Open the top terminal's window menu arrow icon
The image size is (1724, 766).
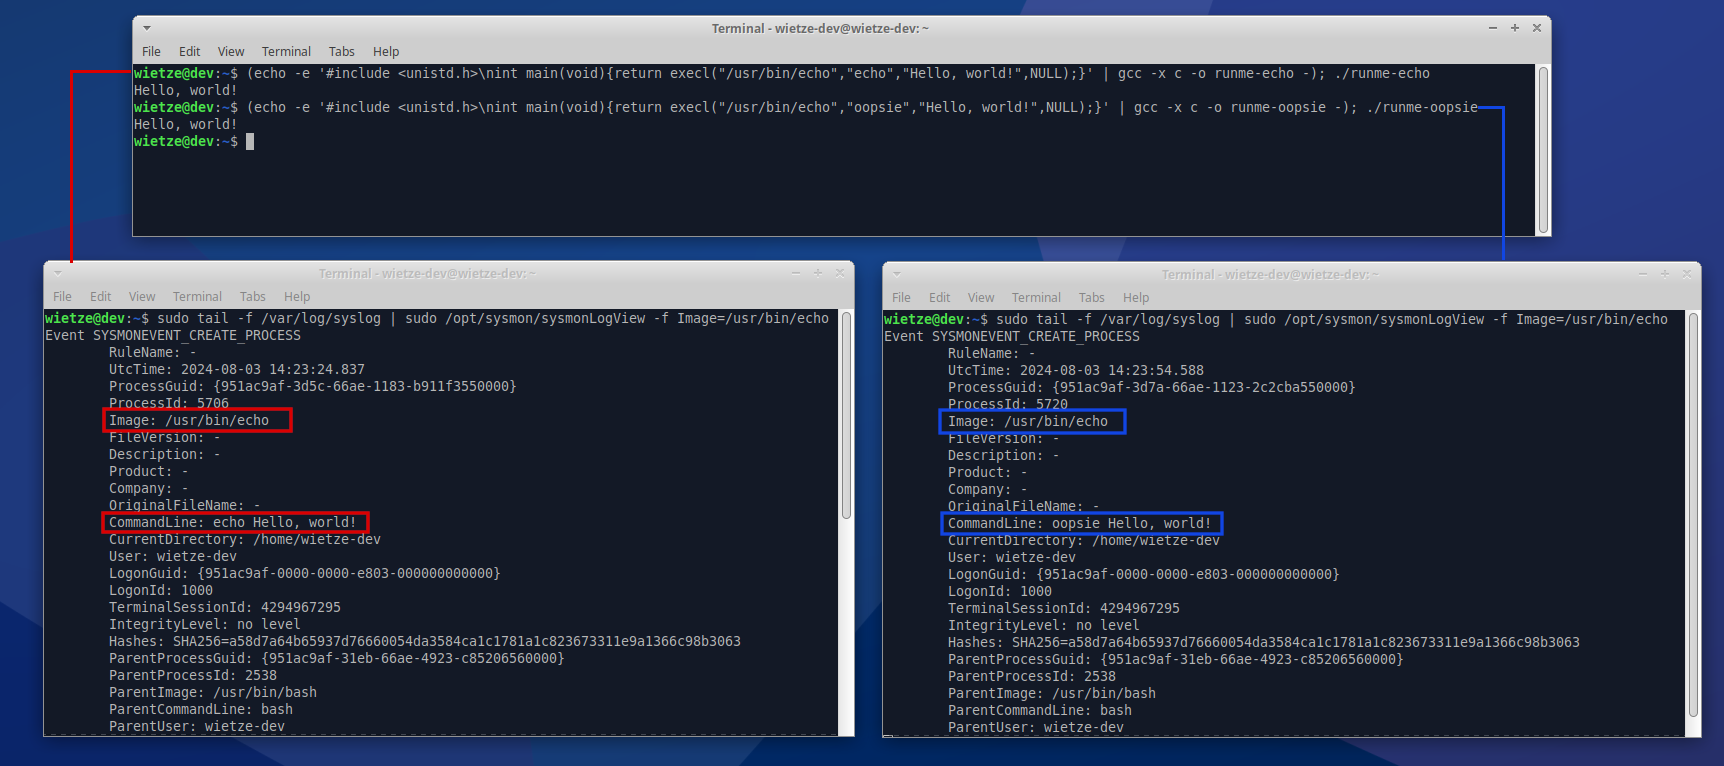147,28
